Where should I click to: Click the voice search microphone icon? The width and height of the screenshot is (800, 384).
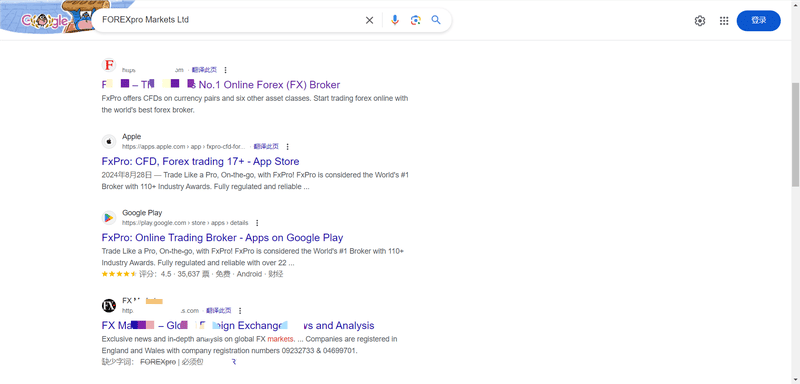[394, 20]
